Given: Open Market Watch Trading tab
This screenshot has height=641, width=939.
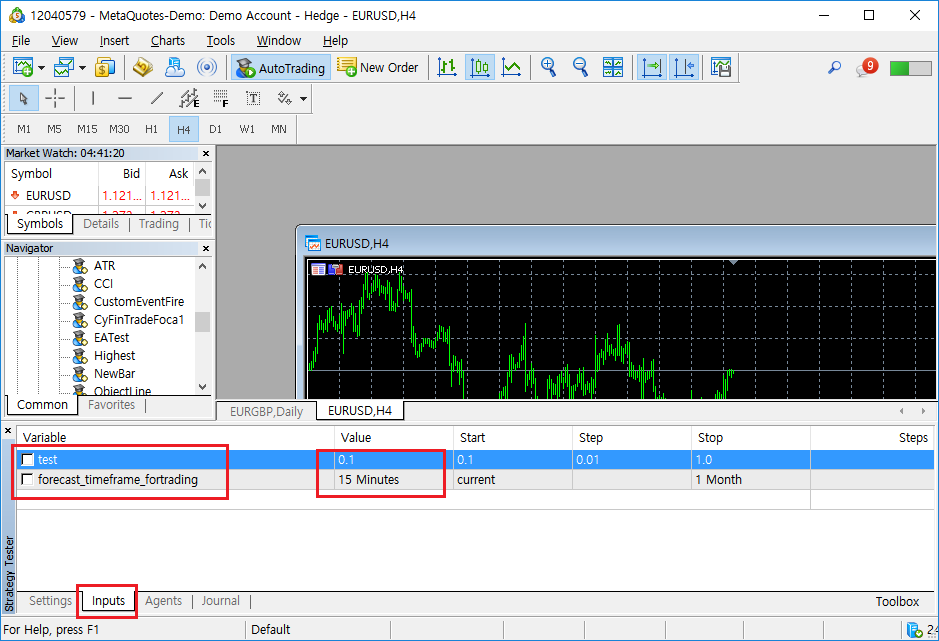Looking at the screenshot, I should click(159, 224).
